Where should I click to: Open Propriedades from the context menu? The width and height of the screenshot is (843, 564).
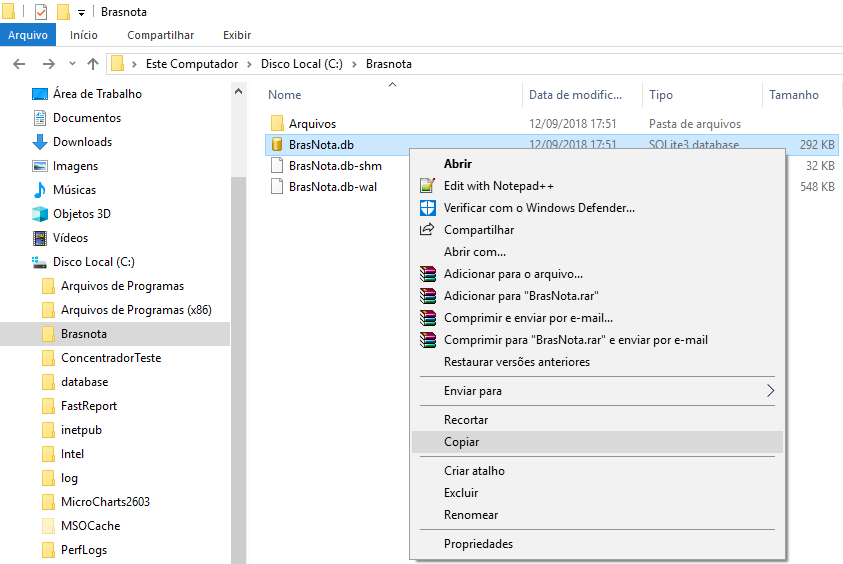click(597, 544)
